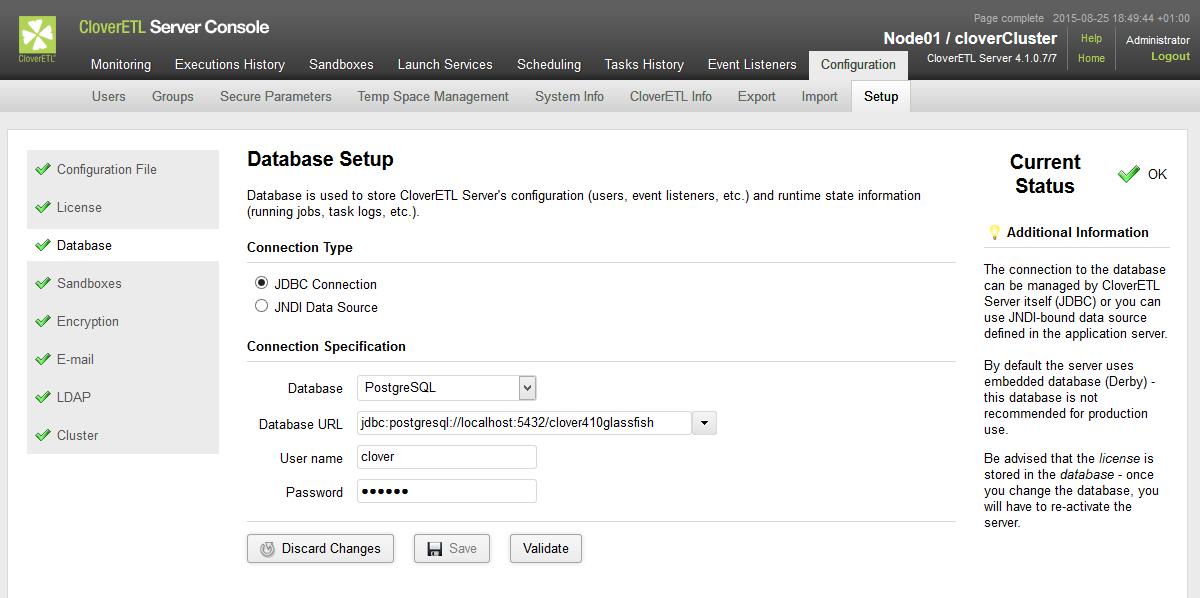This screenshot has height=598, width=1200.
Task: Click the CloverETL logo icon
Action: 38,39
